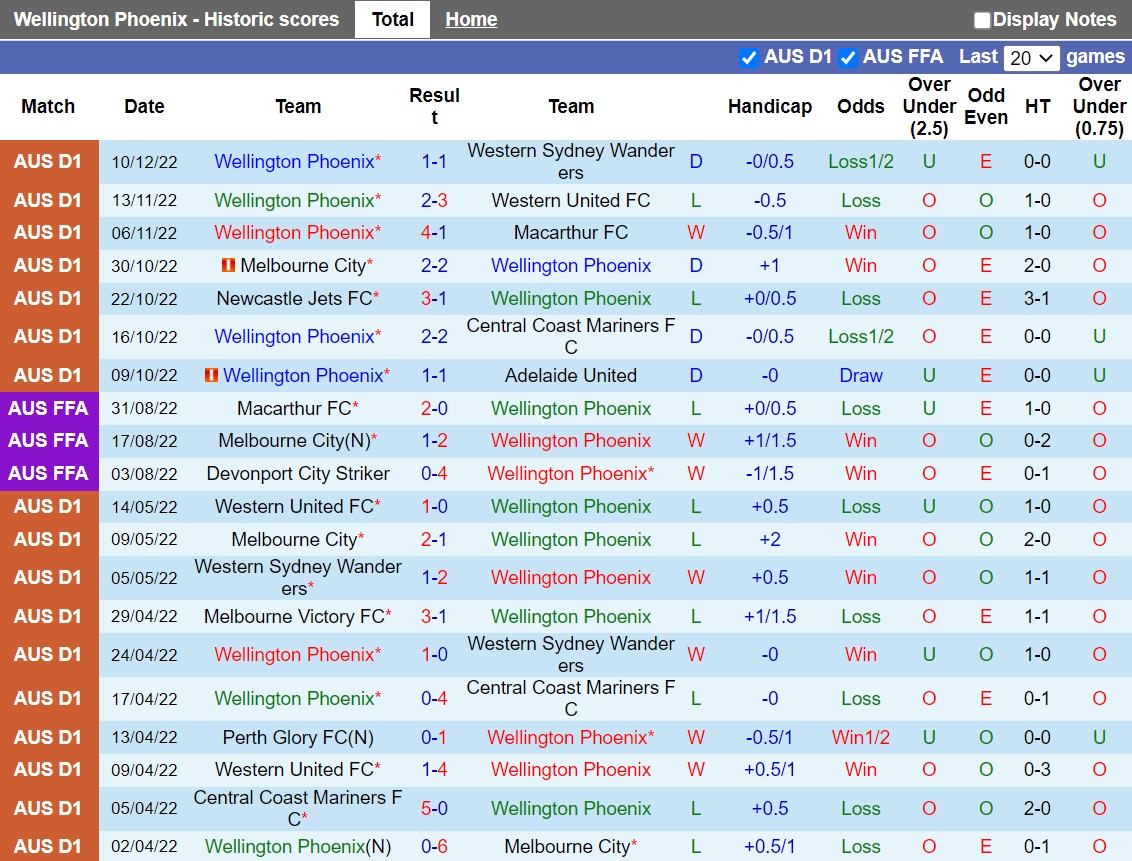The height and width of the screenshot is (861, 1132).
Task: Open Wellington Phoenix link on 10/12/22 row
Action: pyautogui.click(x=297, y=162)
